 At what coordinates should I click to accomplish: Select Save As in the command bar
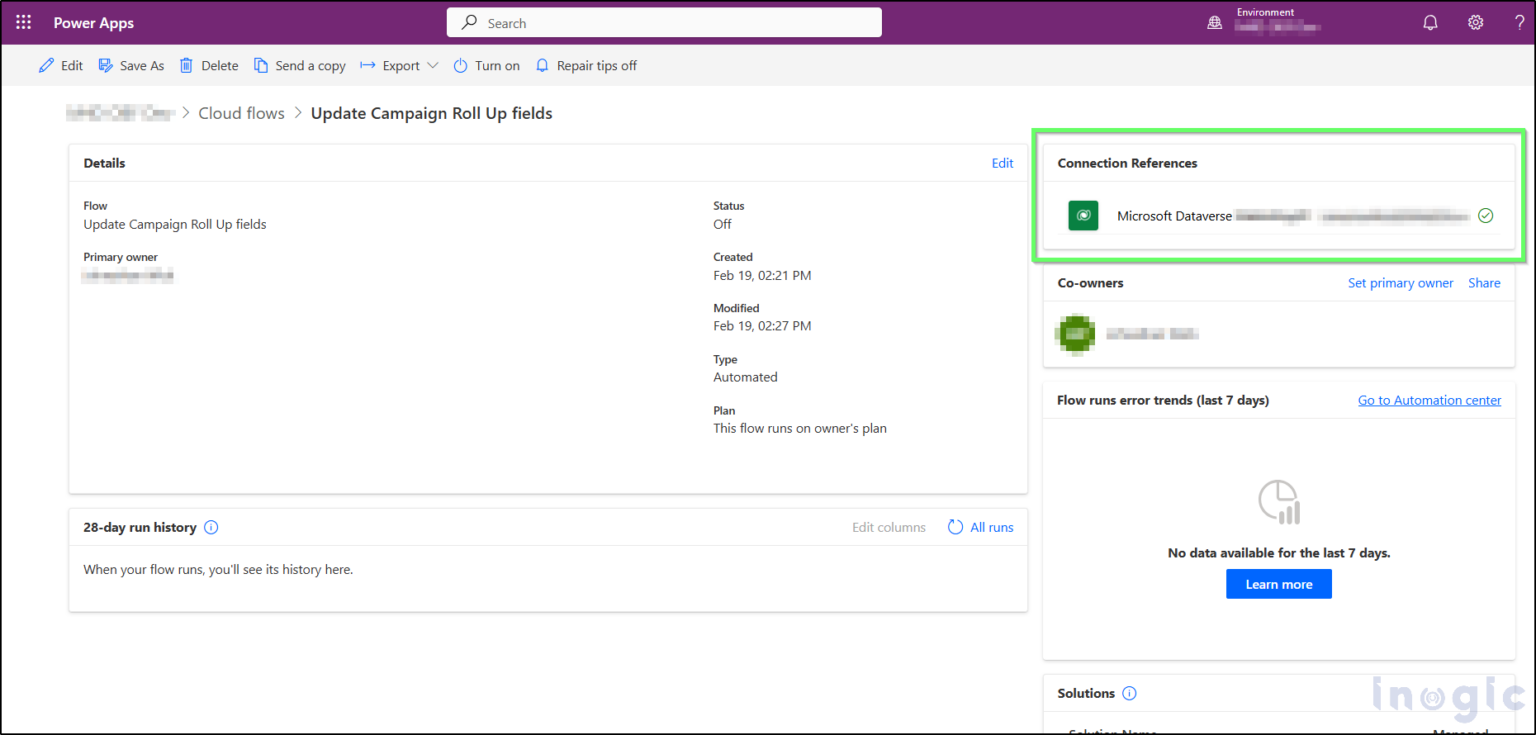point(131,65)
